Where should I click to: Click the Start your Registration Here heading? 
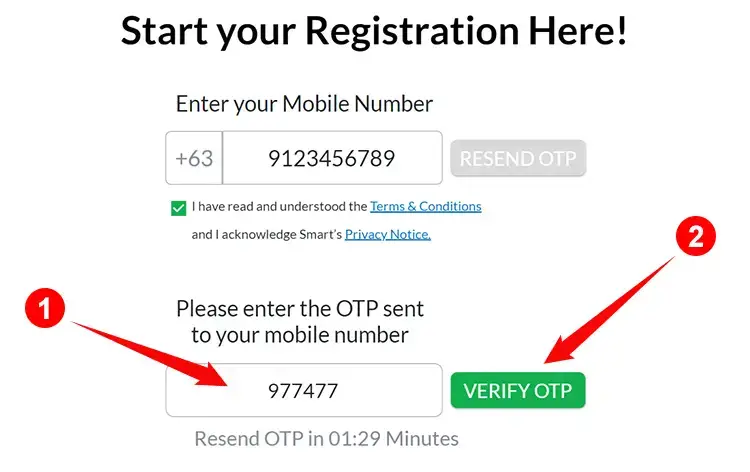click(x=374, y=31)
